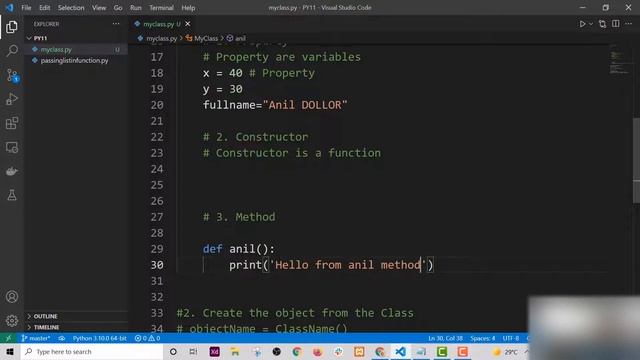Open the Docker view icon
640x360 pixels.
point(12,171)
